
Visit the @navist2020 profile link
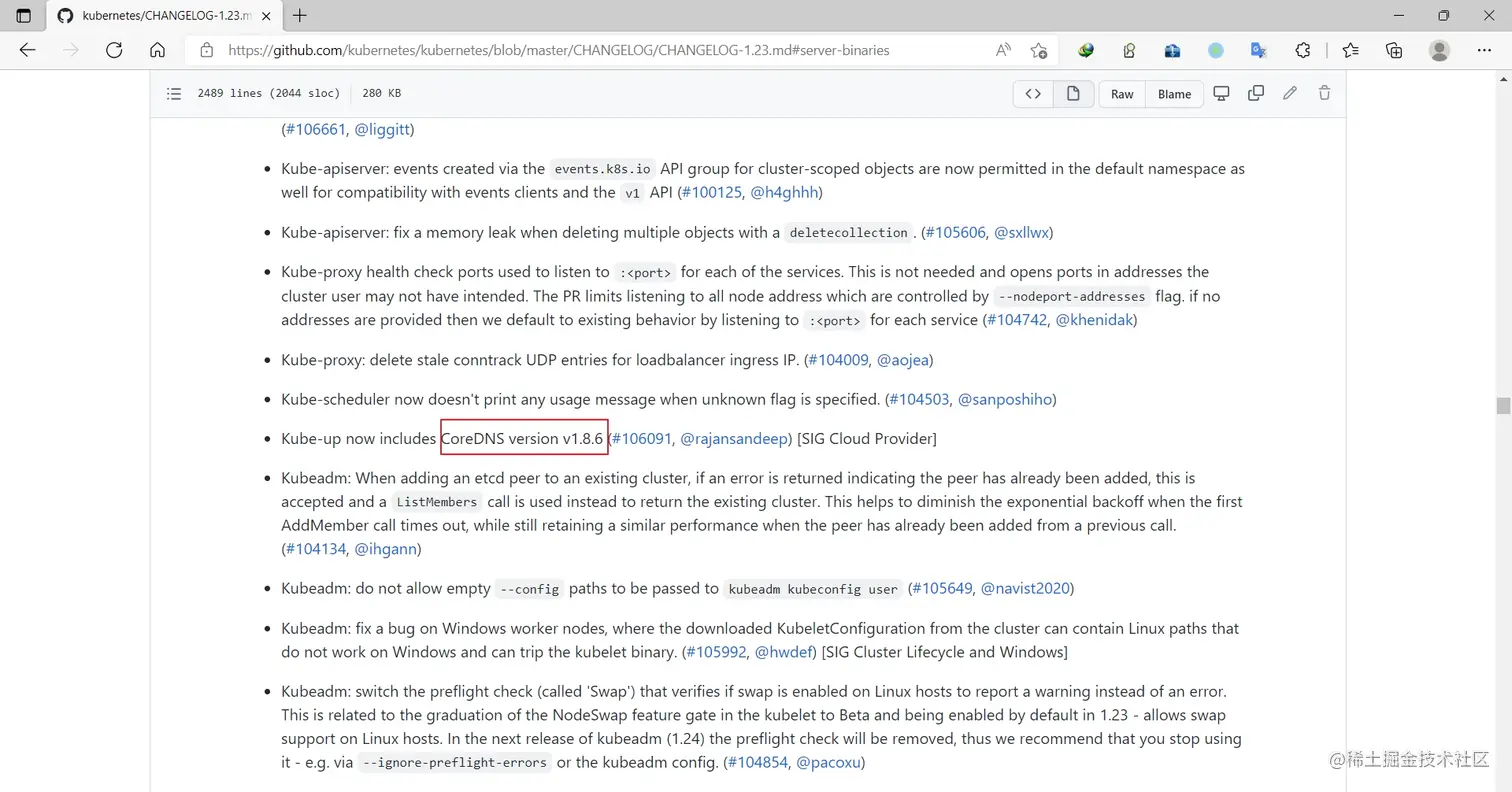(1025, 588)
